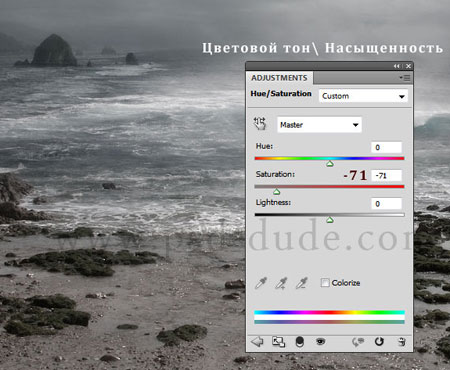Click the lower desaturated color bar
Screen dimensions: 450x370
pos(329,322)
